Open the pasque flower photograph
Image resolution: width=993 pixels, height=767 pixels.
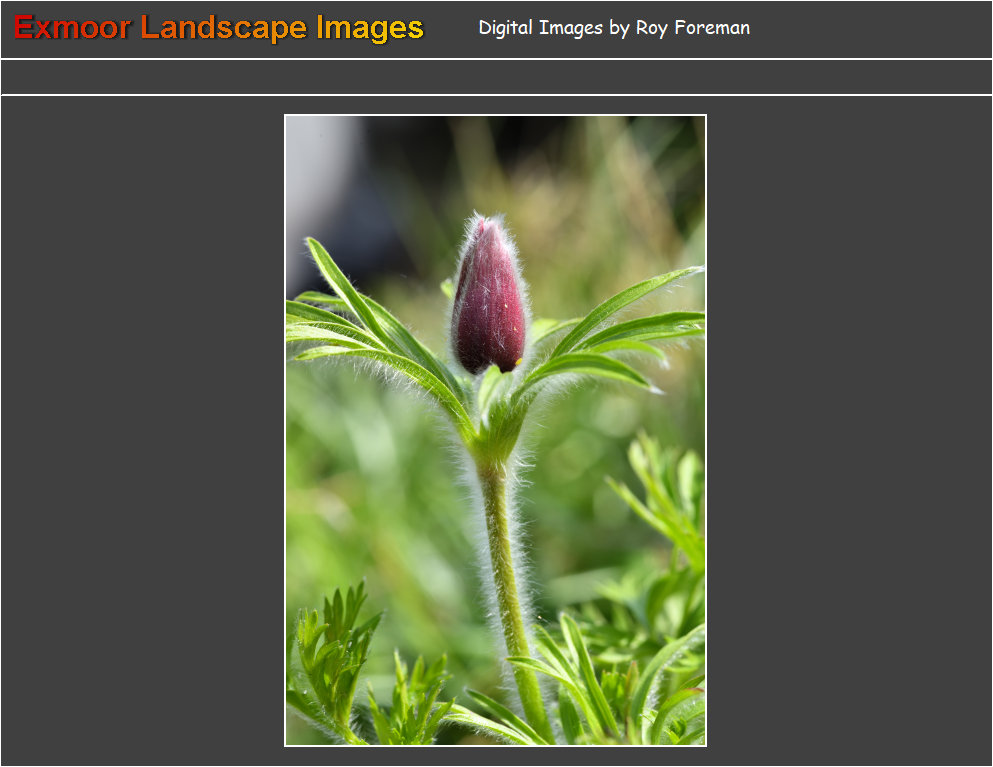pos(495,430)
